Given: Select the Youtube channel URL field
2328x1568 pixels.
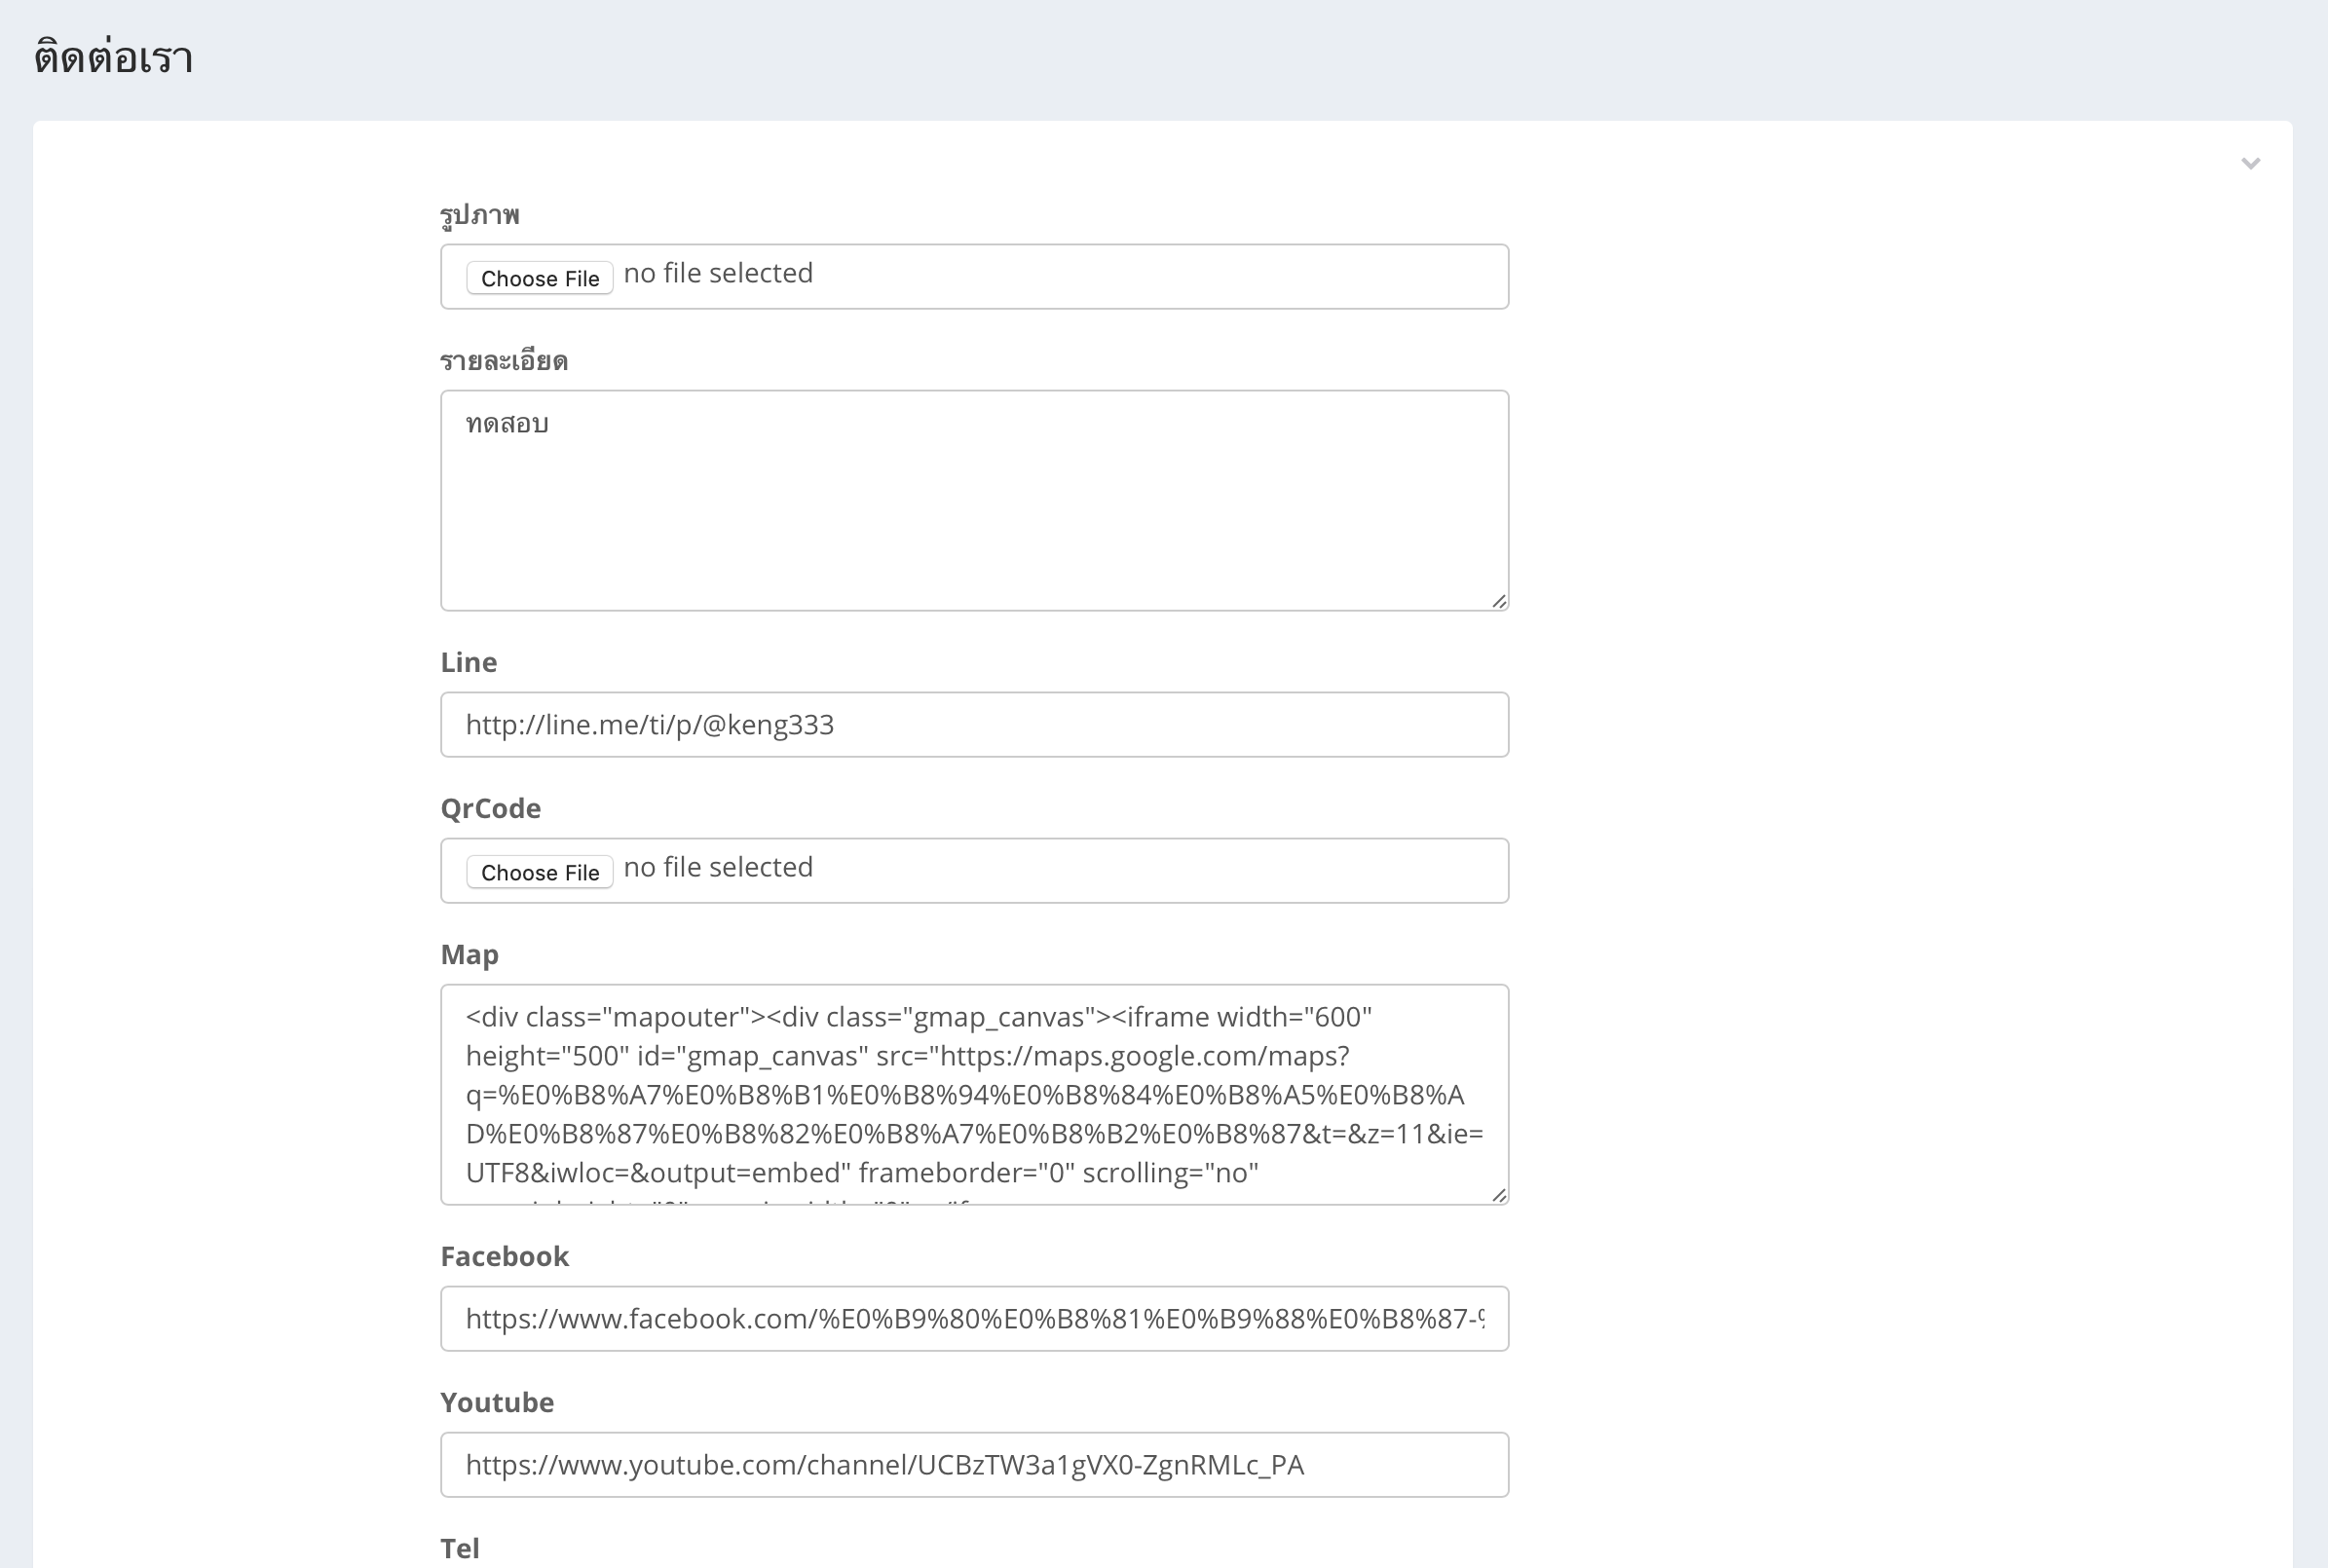Looking at the screenshot, I should point(974,1464).
